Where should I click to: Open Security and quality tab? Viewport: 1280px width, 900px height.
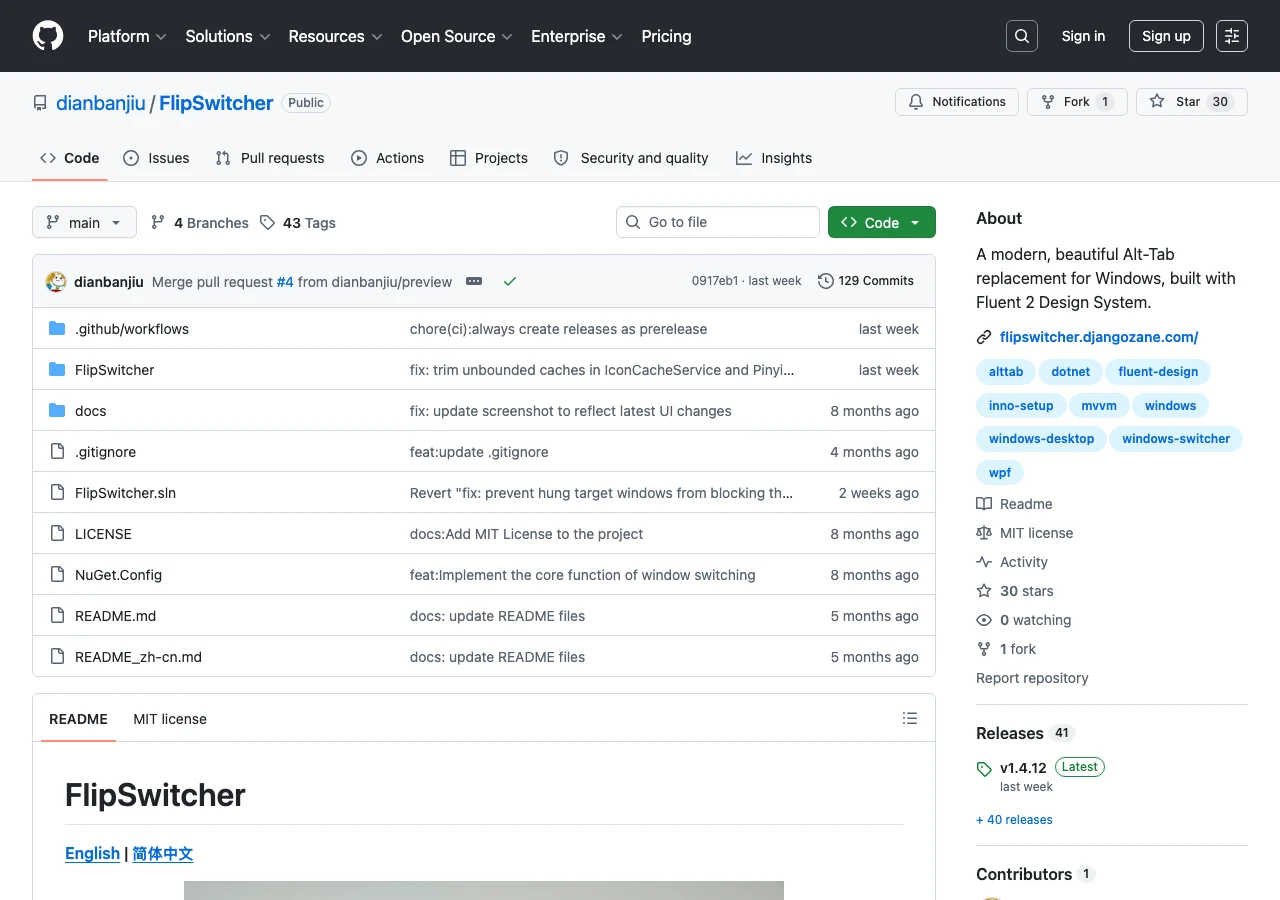(x=631, y=158)
